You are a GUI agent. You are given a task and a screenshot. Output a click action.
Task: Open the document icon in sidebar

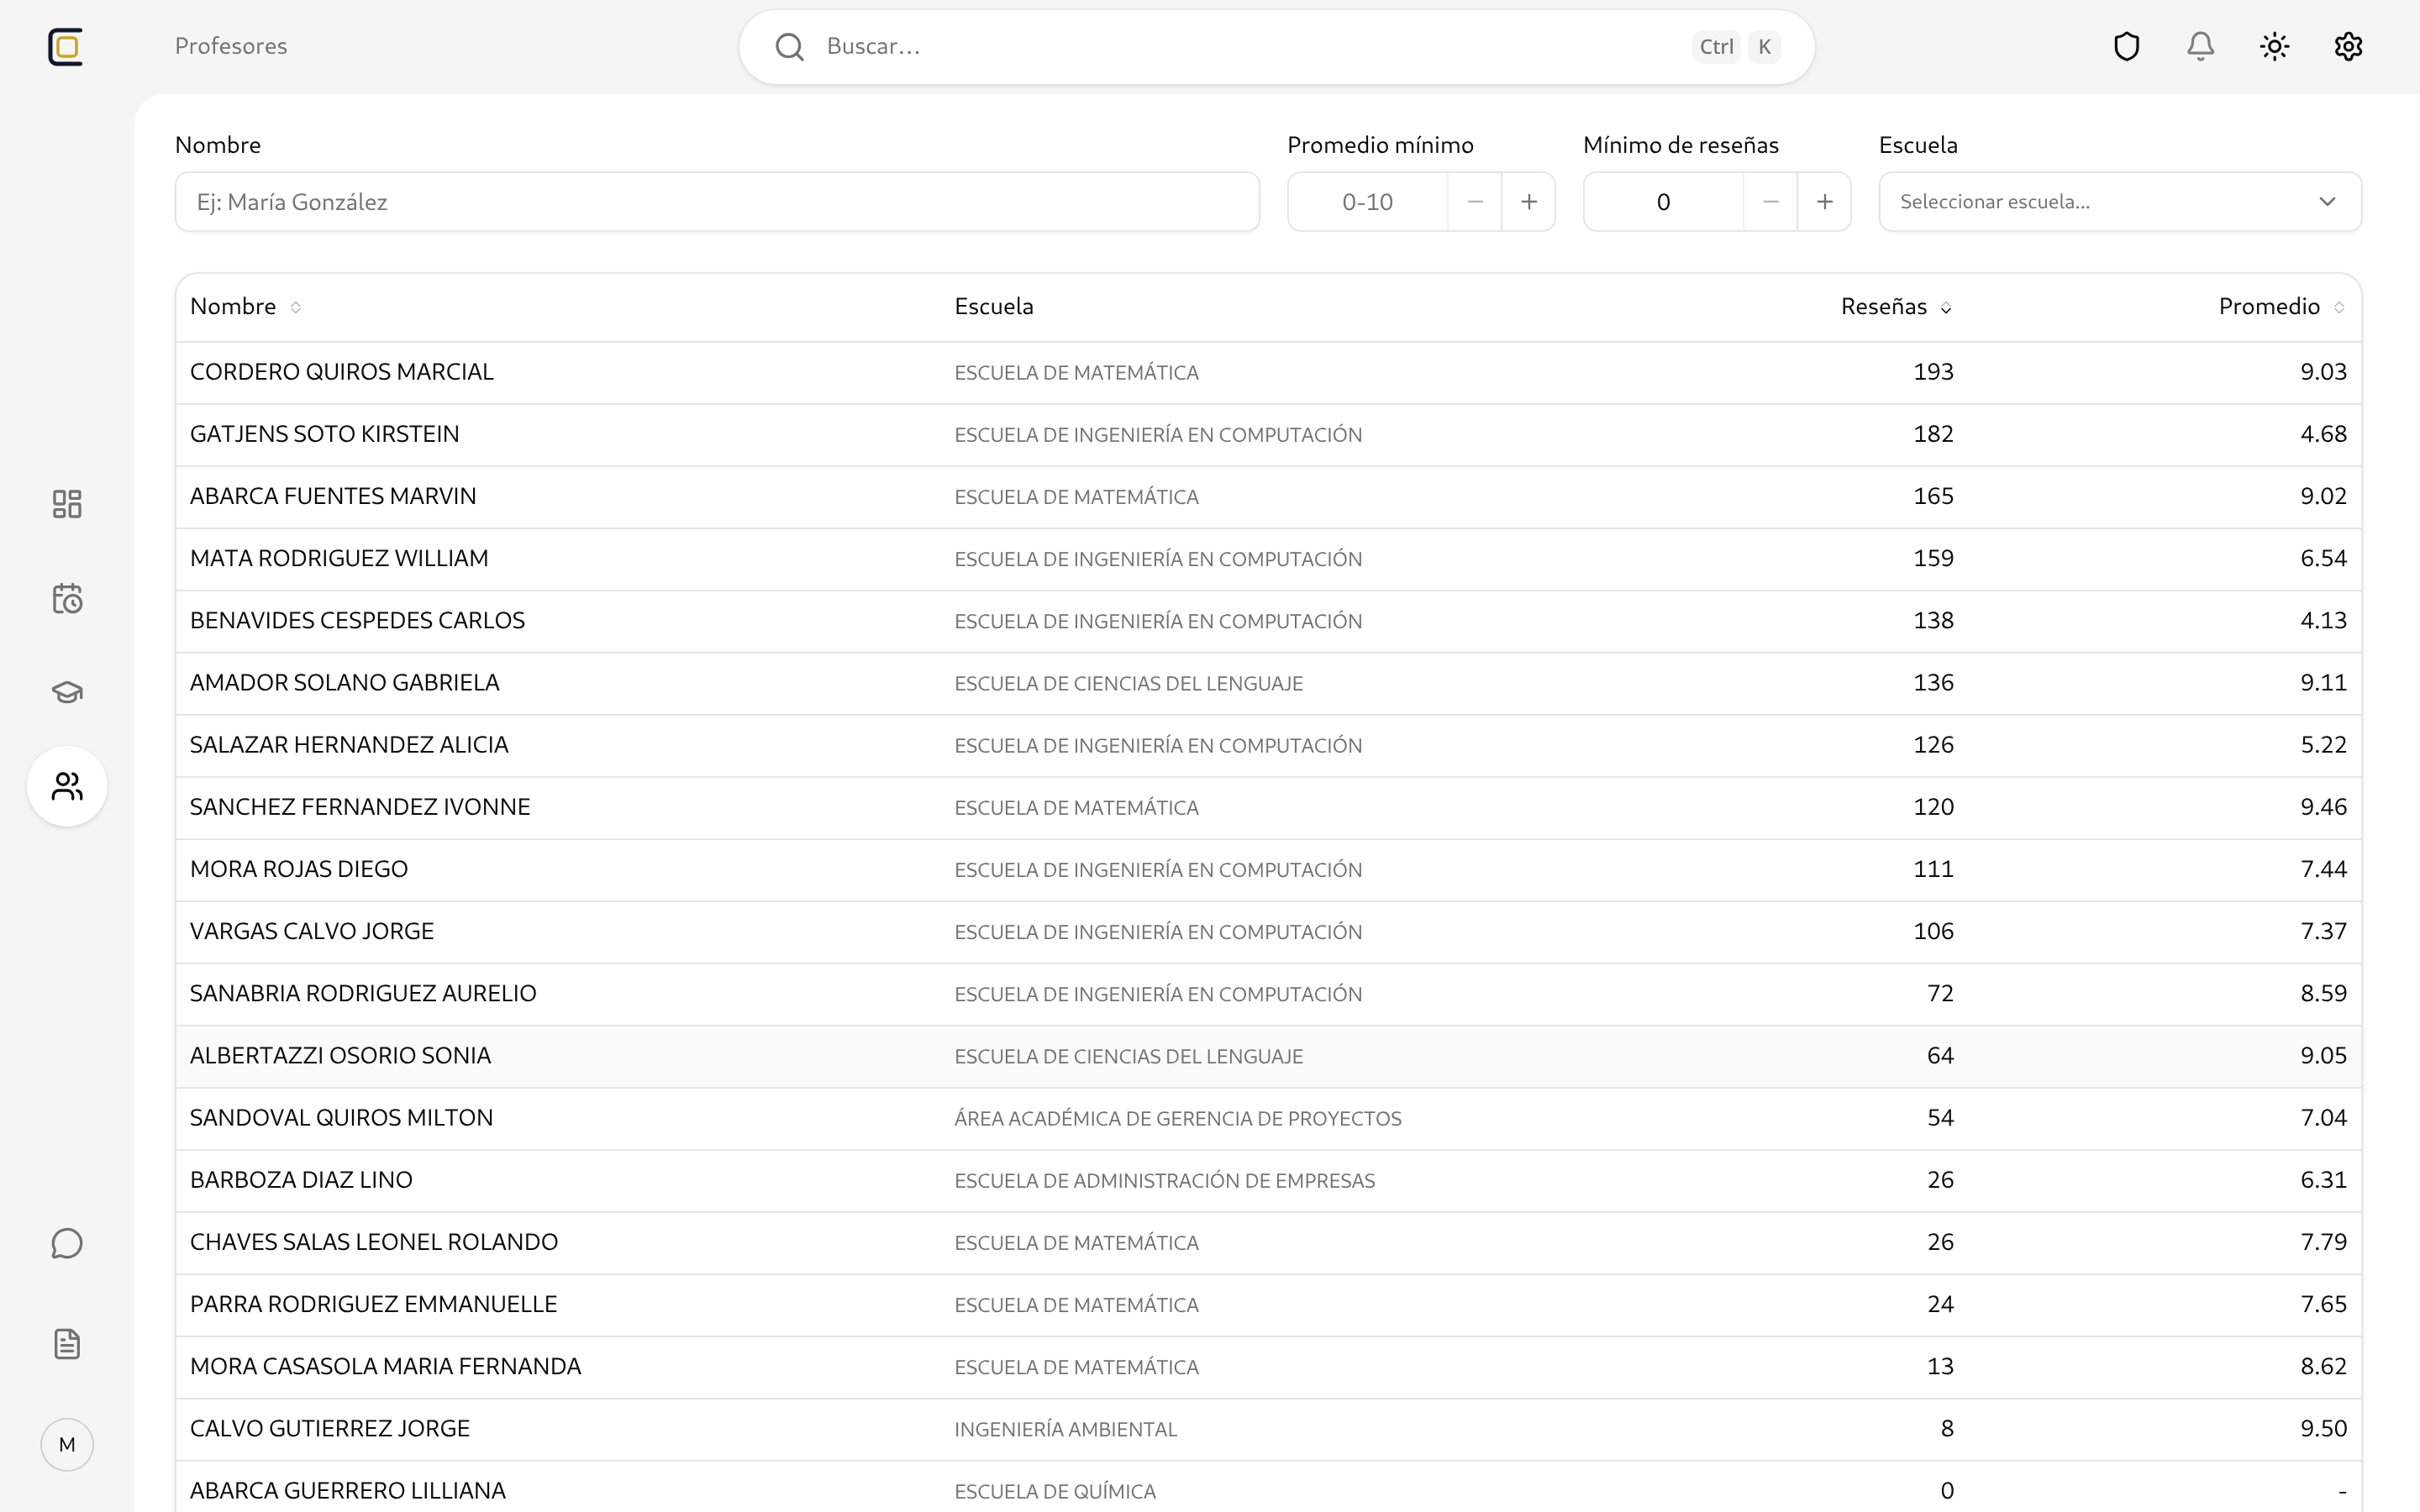point(67,1344)
